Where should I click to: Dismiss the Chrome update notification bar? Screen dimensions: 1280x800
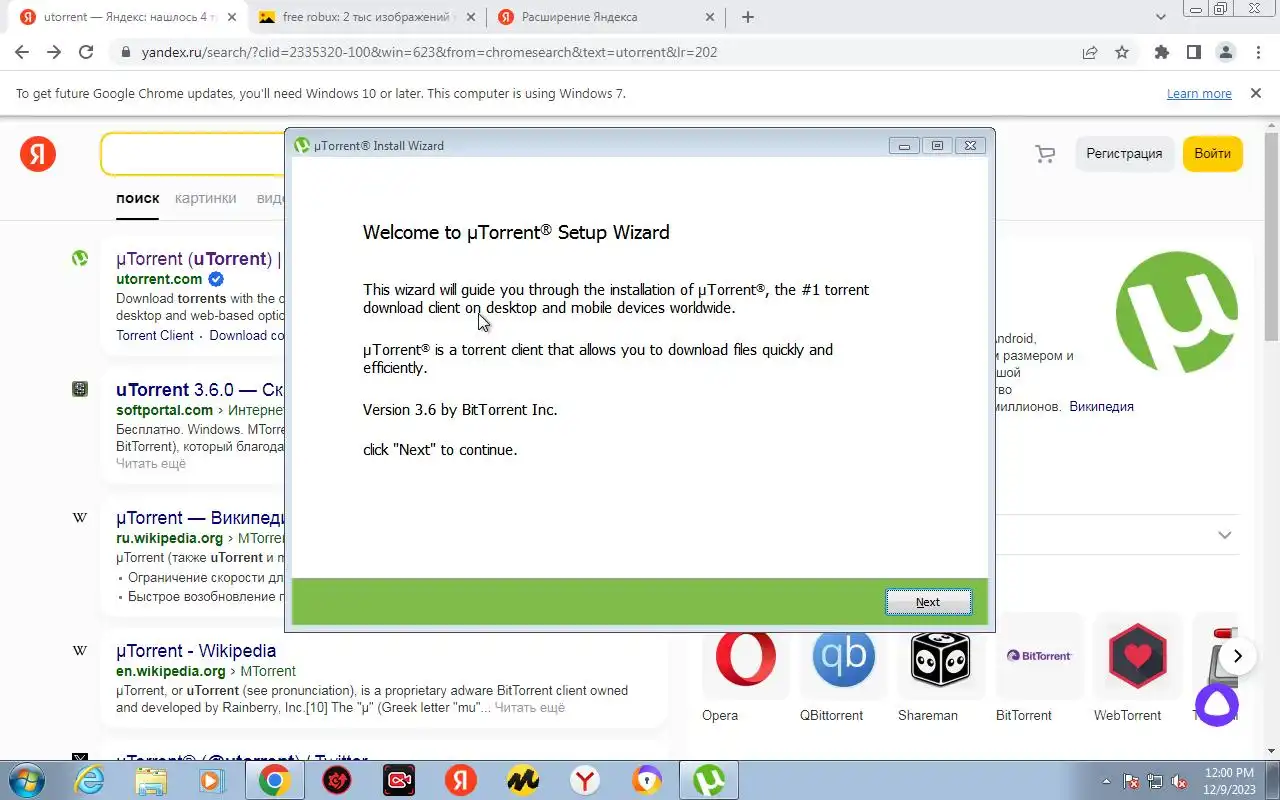[1256, 93]
